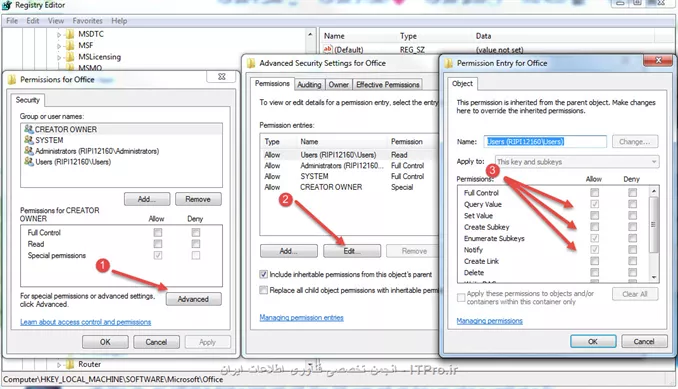Click the Name field showing Users (RIPI12160\Users)

point(545,141)
